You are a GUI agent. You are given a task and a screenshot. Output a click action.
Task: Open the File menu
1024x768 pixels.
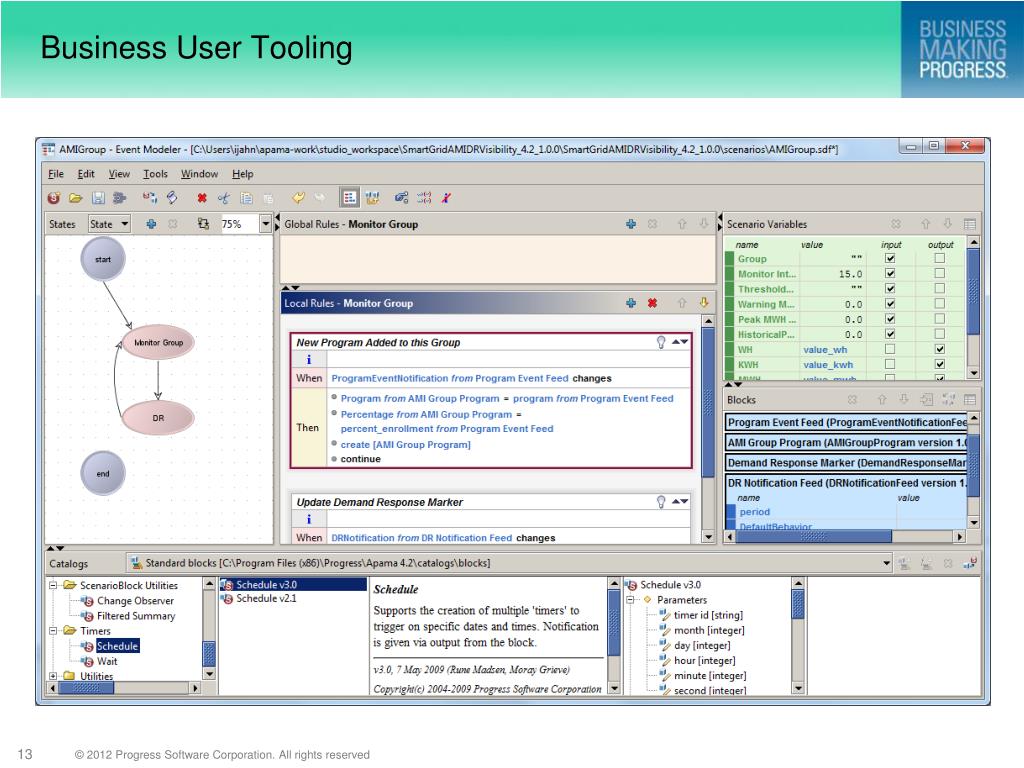pyautogui.click(x=56, y=174)
